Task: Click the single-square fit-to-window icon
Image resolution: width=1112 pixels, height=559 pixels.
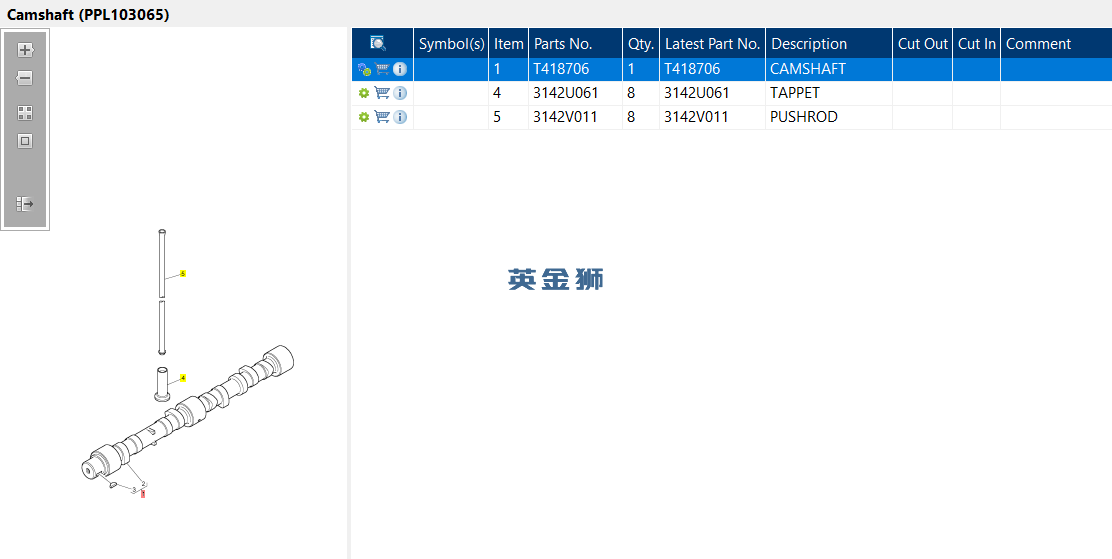Action: click(x=25, y=141)
